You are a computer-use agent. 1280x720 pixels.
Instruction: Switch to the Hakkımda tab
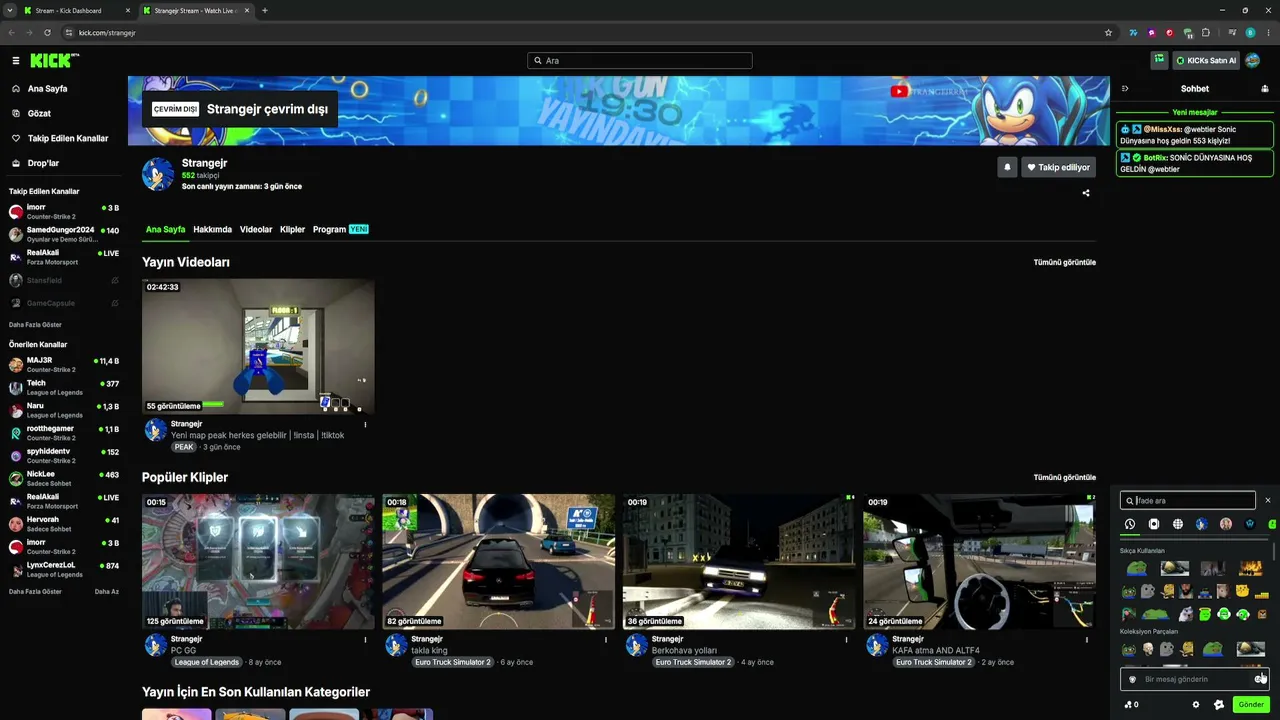pos(212,229)
